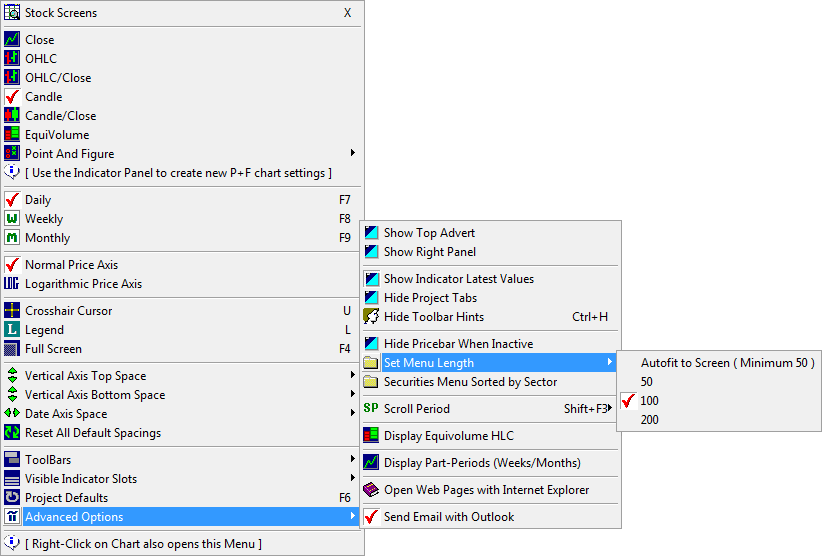822x556 pixels.
Task: Expand Date Axis Space submenu arrow
Action: [x=353, y=412]
